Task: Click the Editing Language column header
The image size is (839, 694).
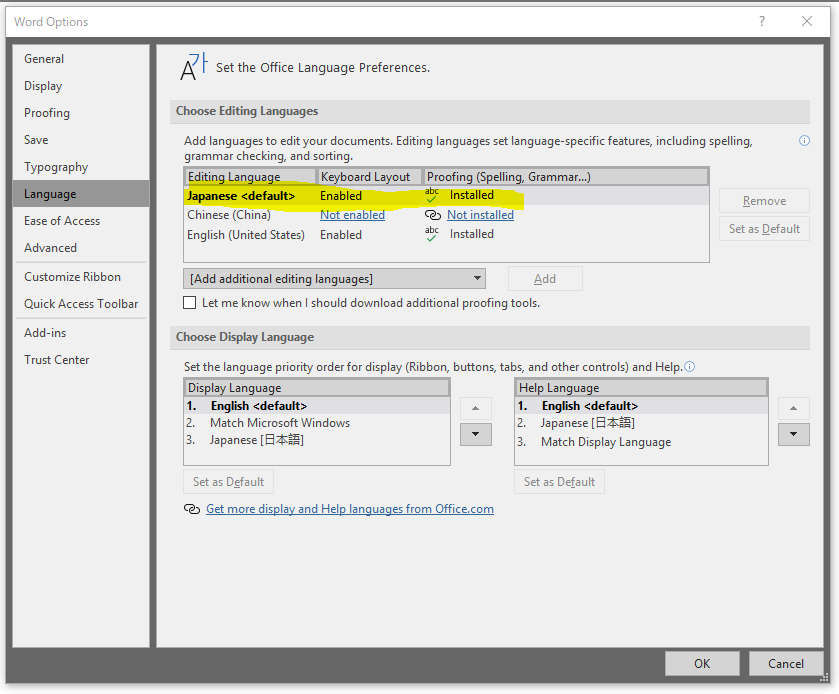Action: [250, 177]
